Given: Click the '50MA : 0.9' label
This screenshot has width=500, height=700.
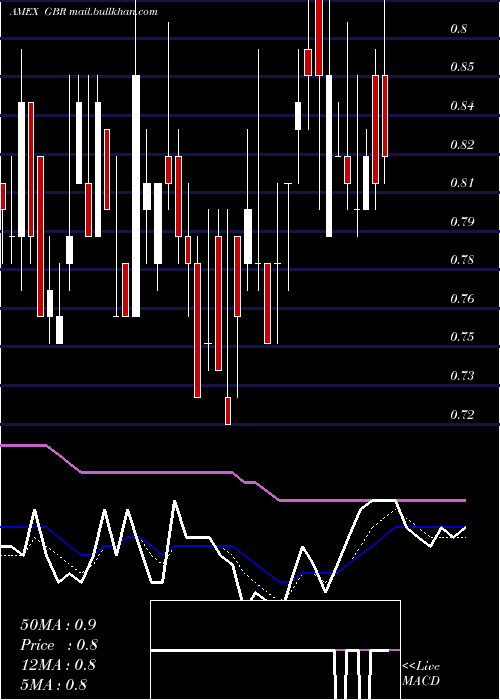Looking at the screenshot, I should tap(58, 625).
